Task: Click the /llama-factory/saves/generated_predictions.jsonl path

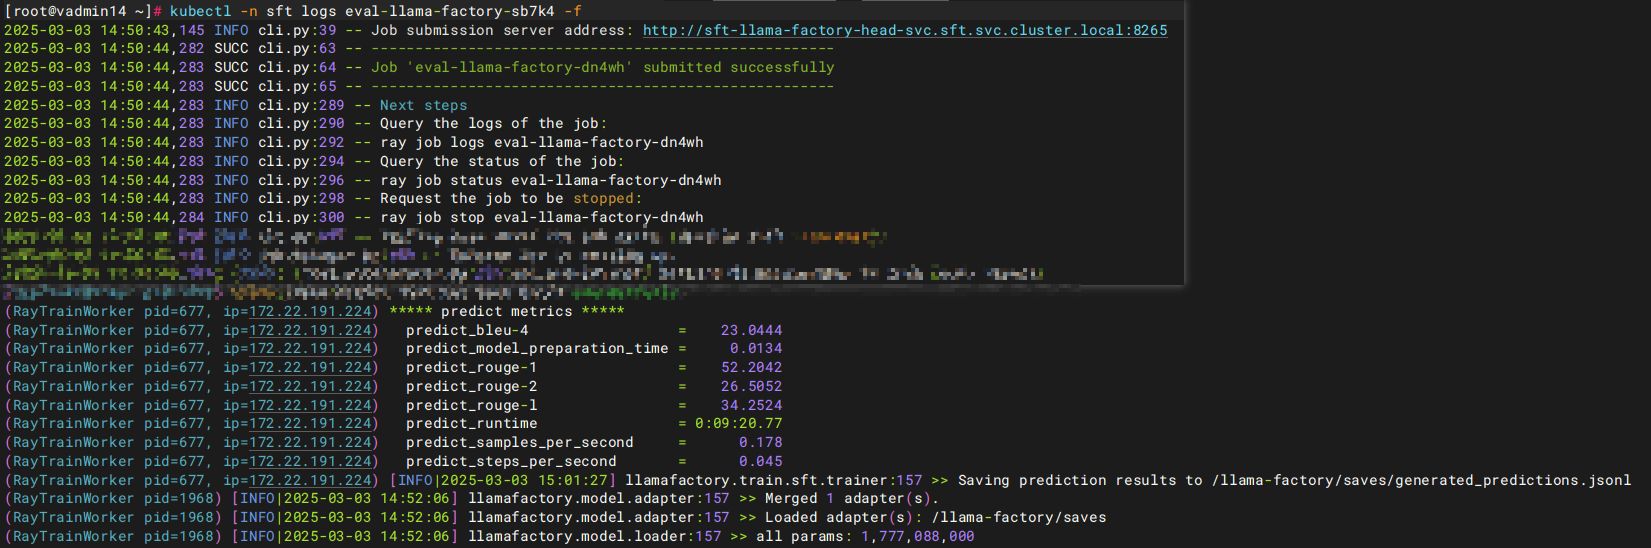Action: tap(1421, 480)
